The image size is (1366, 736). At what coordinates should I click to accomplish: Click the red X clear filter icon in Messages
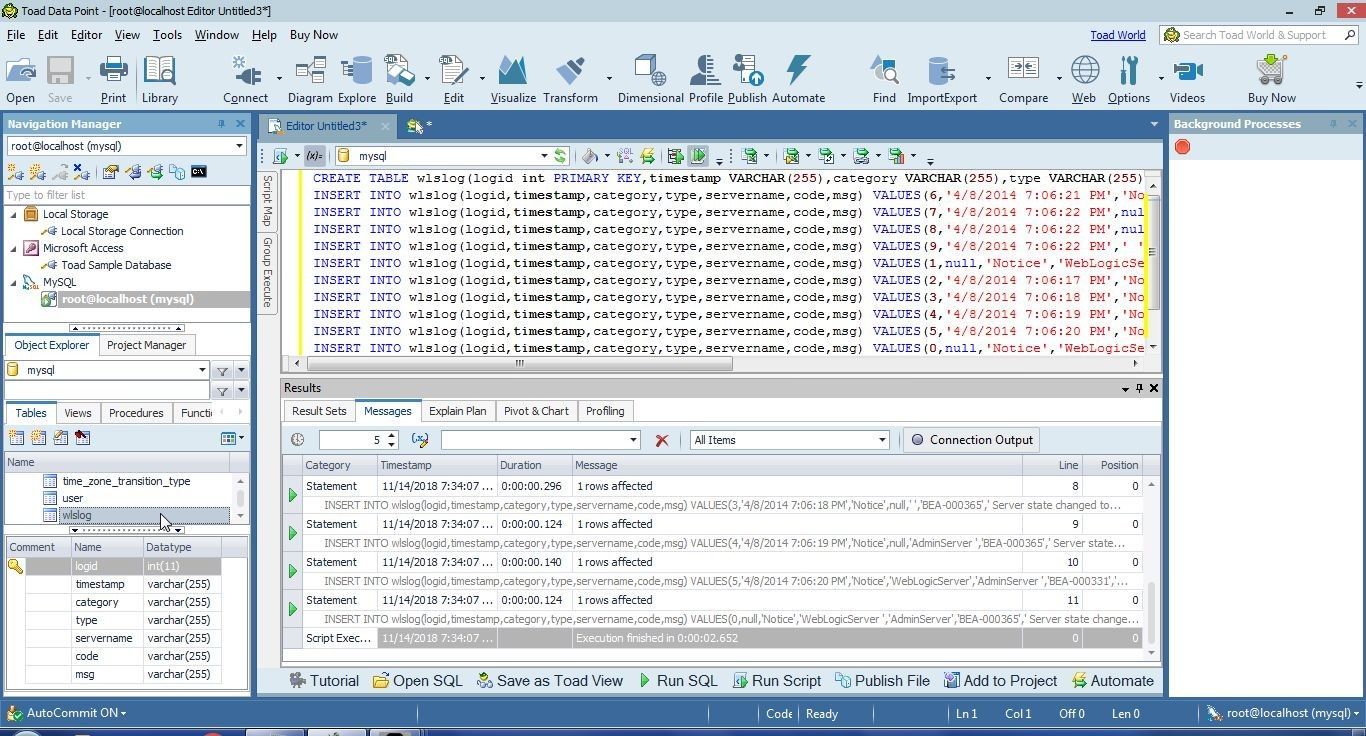(661, 440)
